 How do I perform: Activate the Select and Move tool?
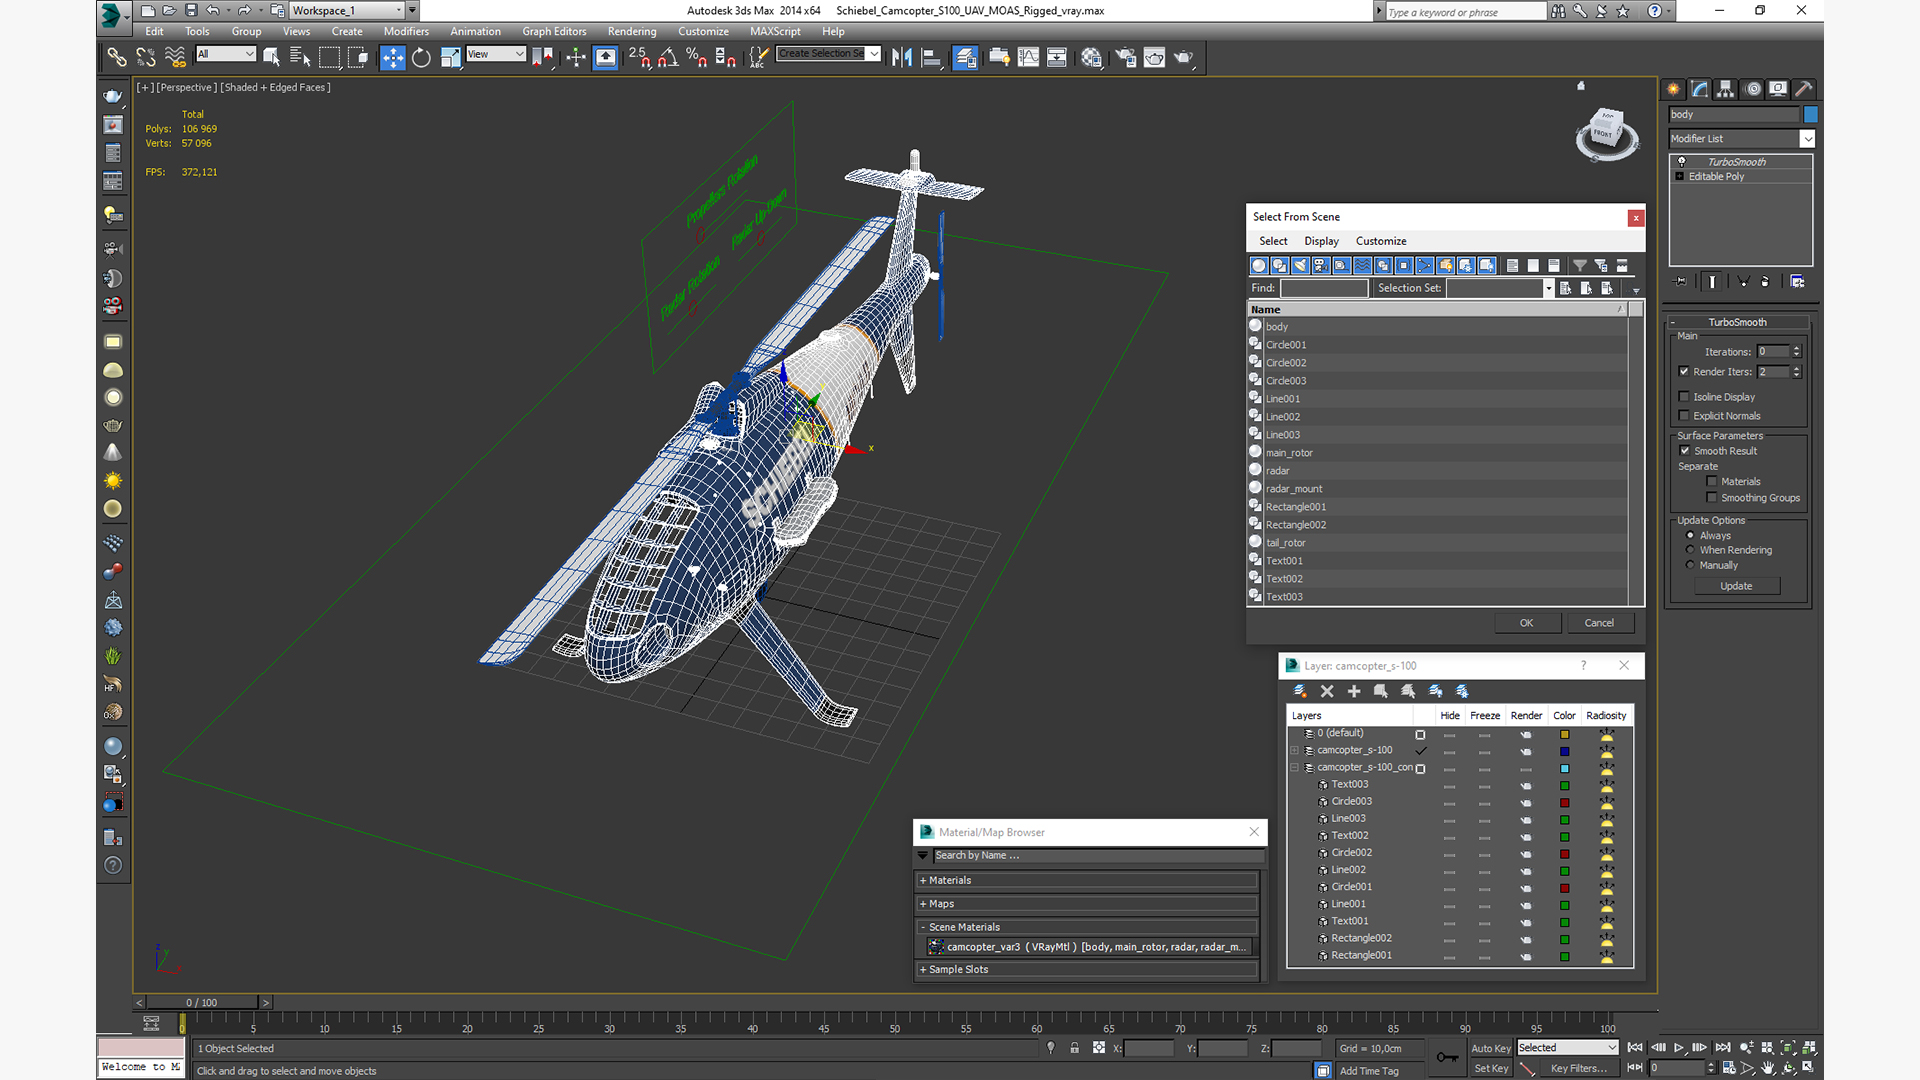pyautogui.click(x=392, y=57)
